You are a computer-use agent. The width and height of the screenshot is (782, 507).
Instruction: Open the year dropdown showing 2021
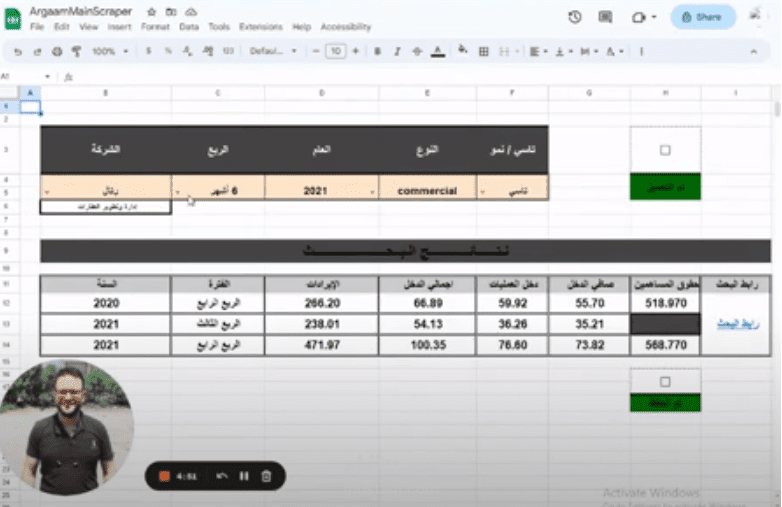pos(372,192)
